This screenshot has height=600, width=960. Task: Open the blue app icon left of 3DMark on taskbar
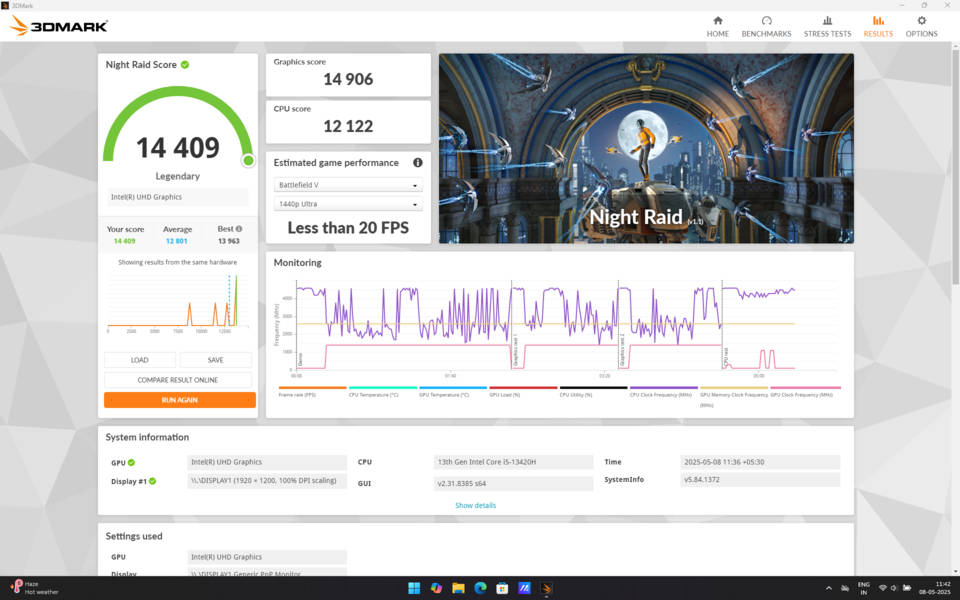click(x=524, y=588)
